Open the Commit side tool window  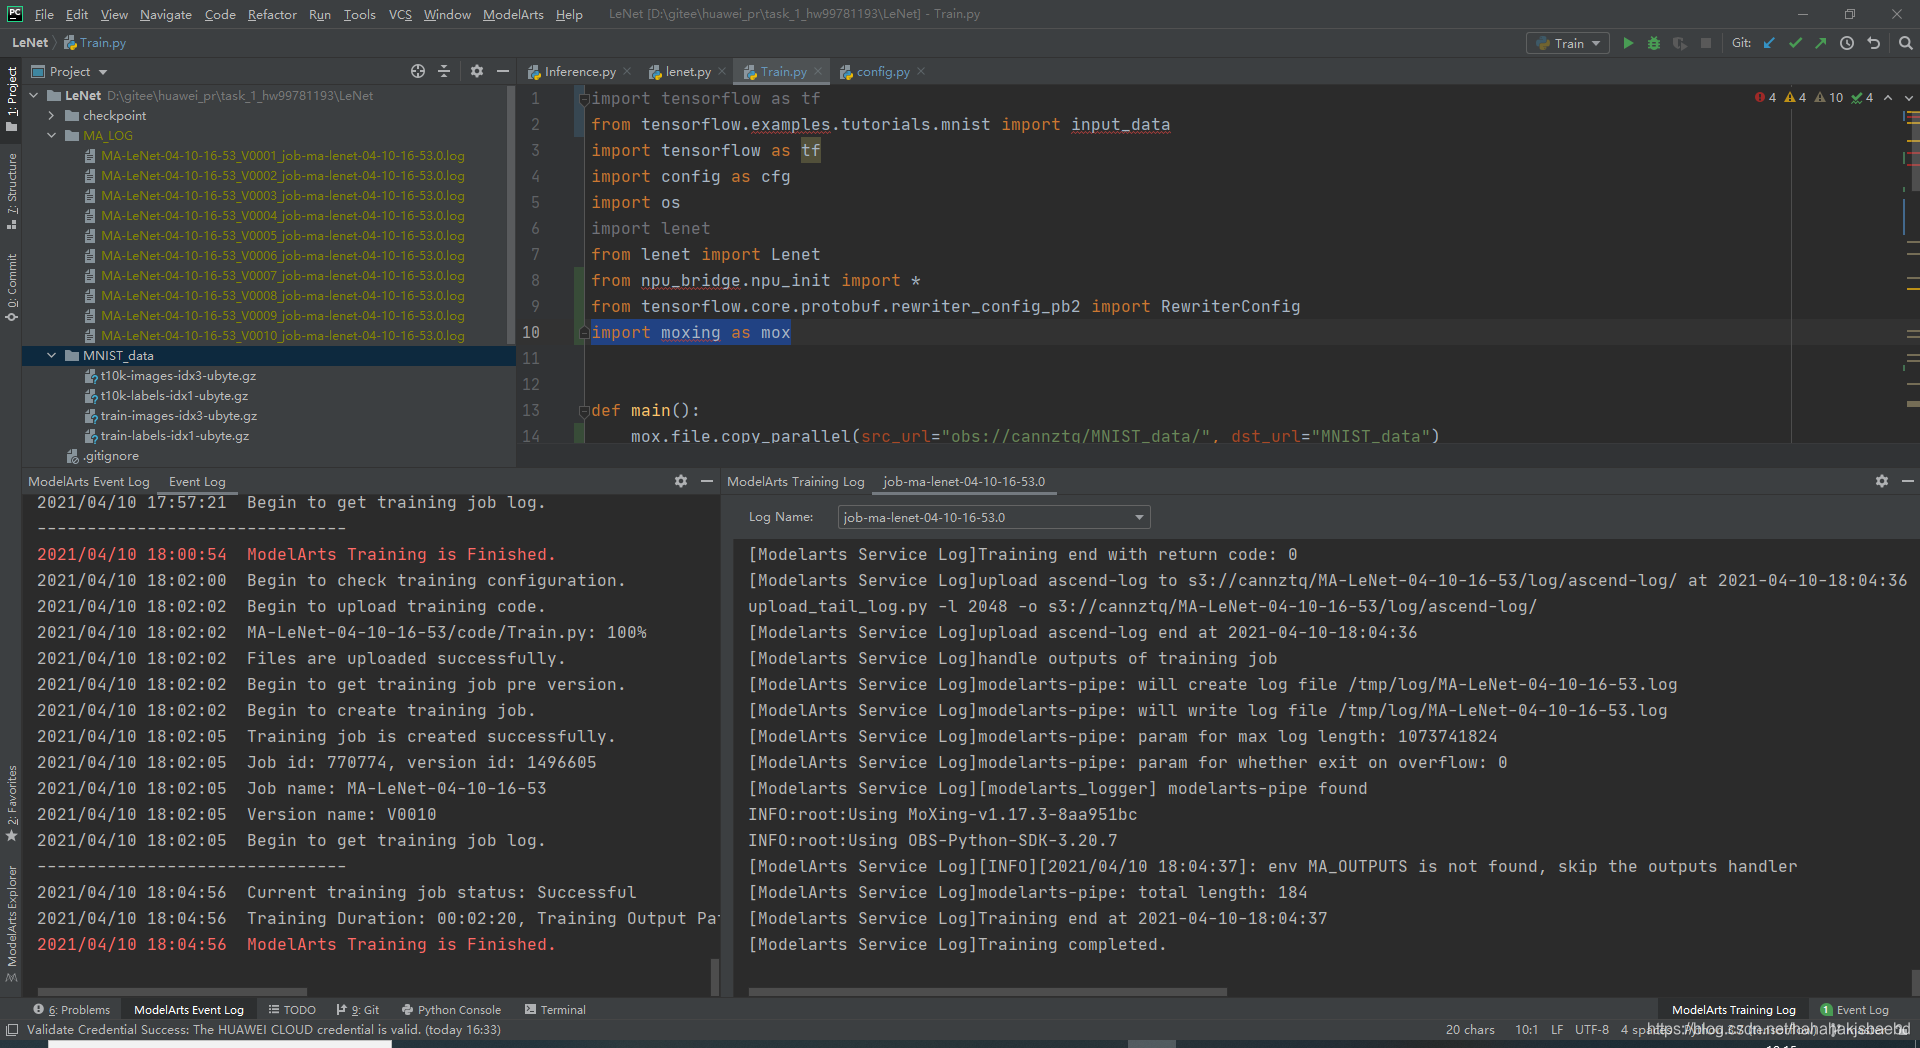pos(12,287)
